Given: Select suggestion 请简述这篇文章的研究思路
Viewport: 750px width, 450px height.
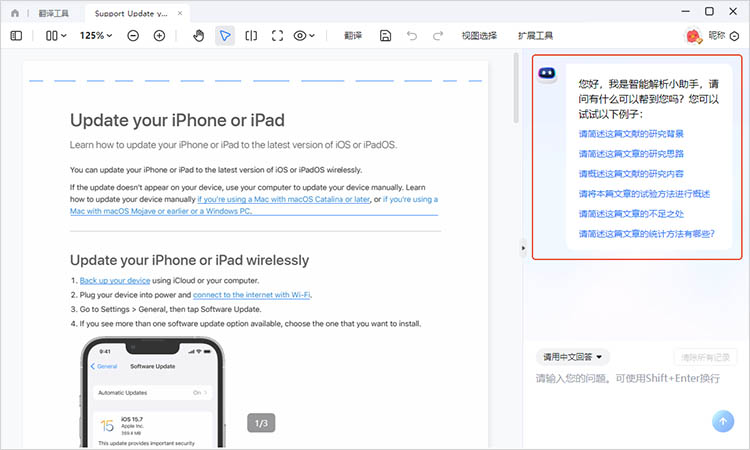Looking at the screenshot, I should (x=631, y=154).
